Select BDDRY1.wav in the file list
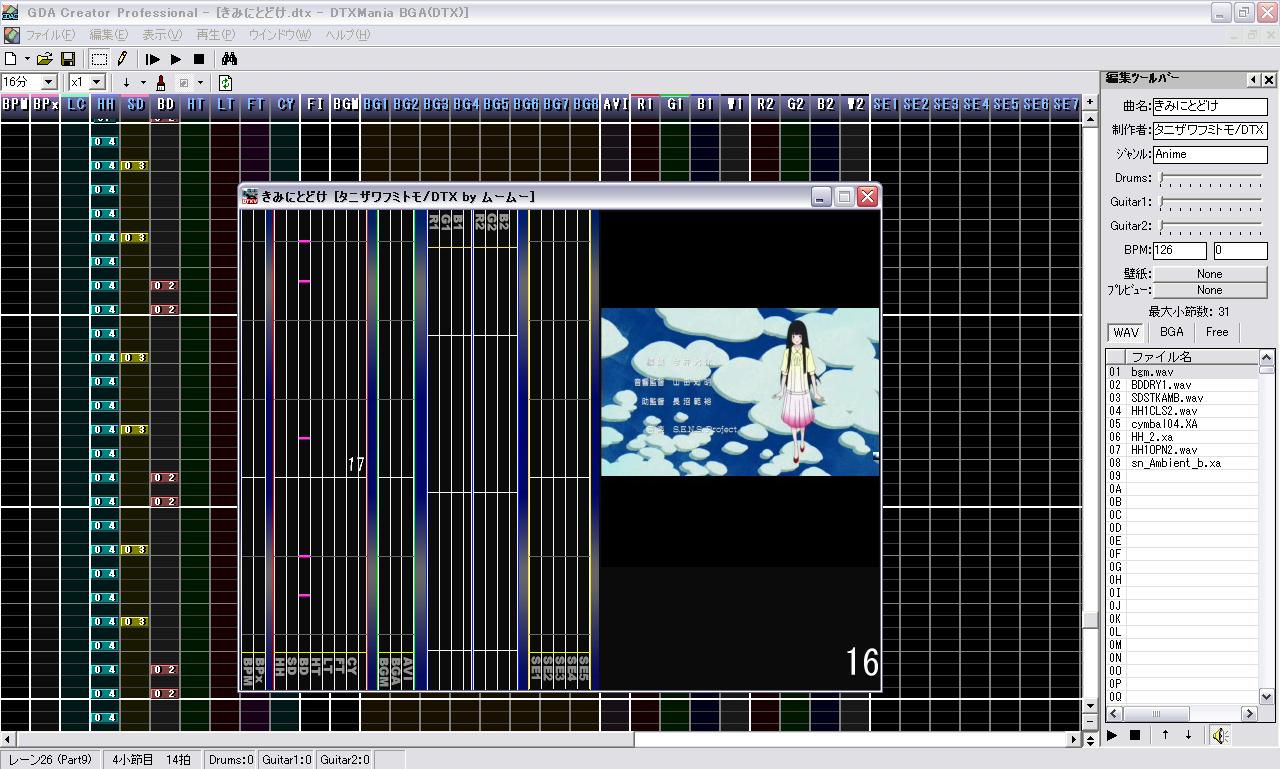Viewport: 1282px width, 769px height. tap(1182, 385)
